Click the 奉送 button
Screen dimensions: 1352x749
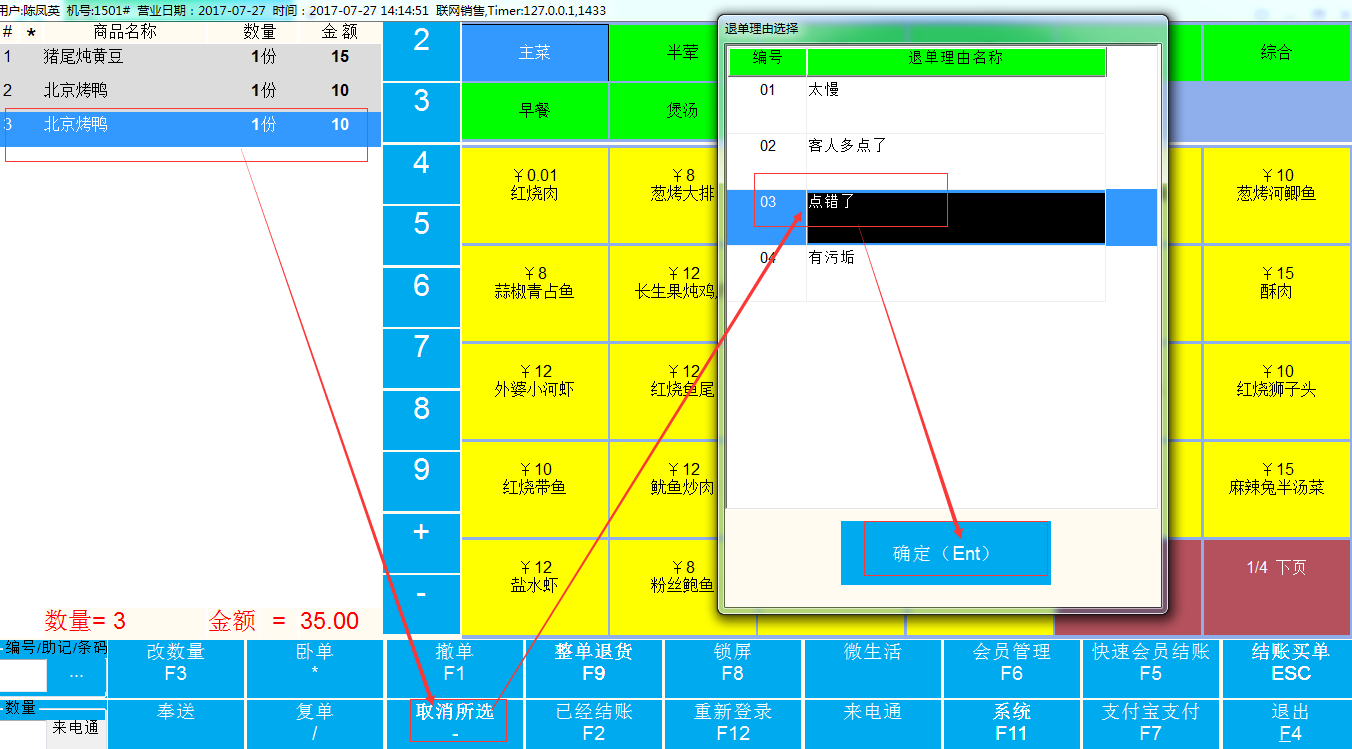coord(176,724)
